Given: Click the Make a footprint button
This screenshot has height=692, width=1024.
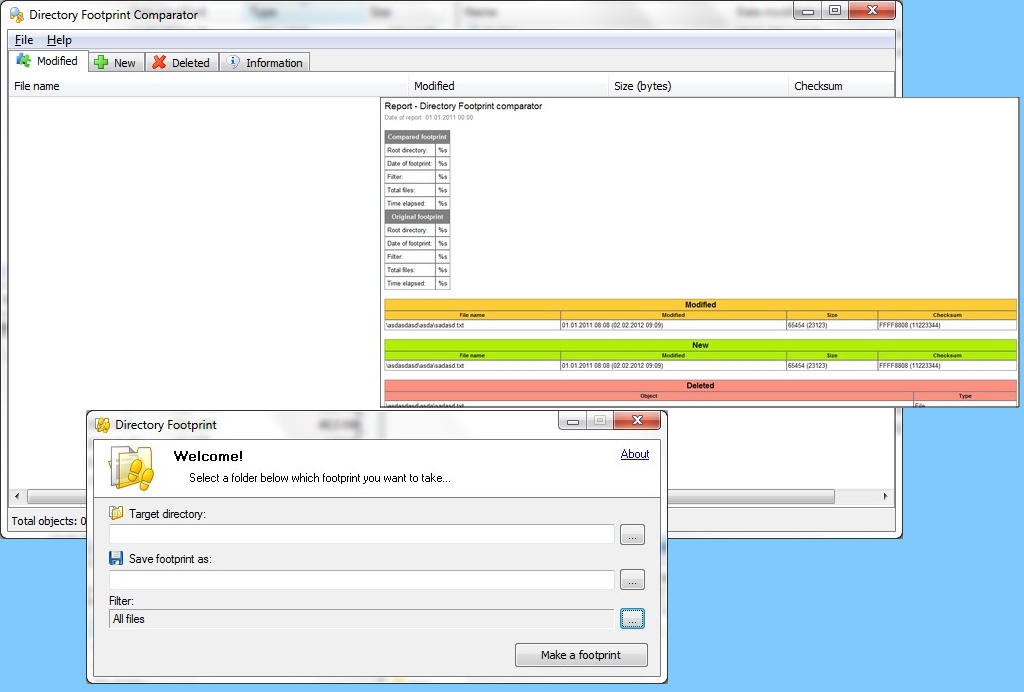Looking at the screenshot, I should coord(581,655).
